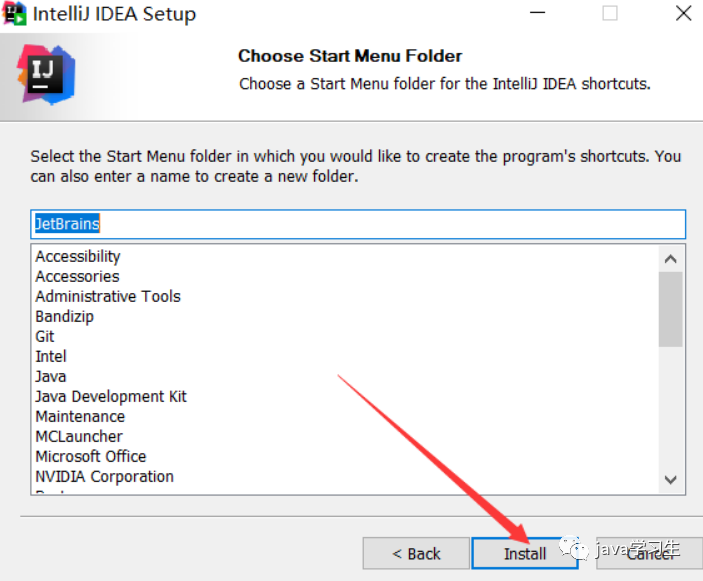Choose Microsoft Office folder
The width and height of the screenshot is (703, 581).
point(91,457)
